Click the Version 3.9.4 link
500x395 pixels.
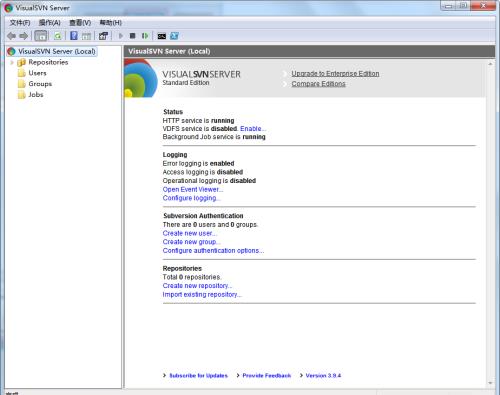(323, 376)
